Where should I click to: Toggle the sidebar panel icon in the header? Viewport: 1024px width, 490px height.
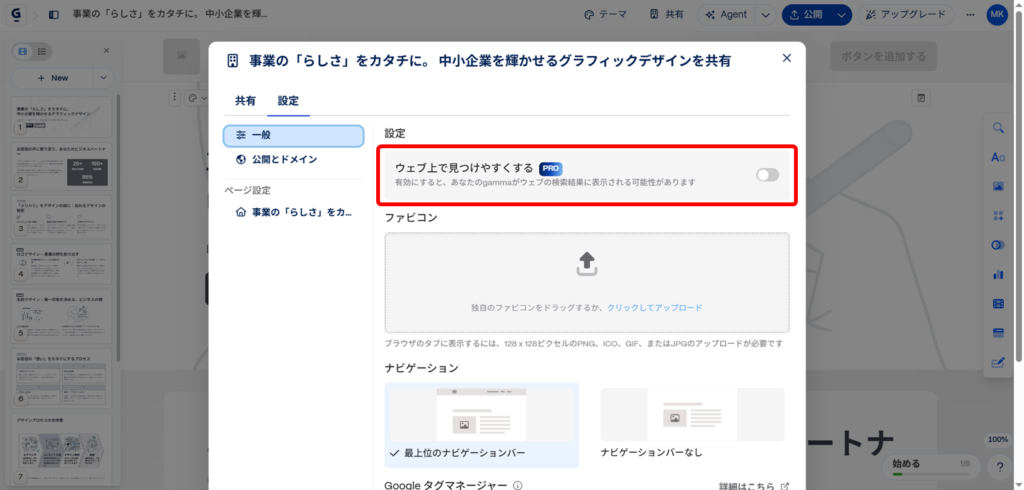coord(53,15)
